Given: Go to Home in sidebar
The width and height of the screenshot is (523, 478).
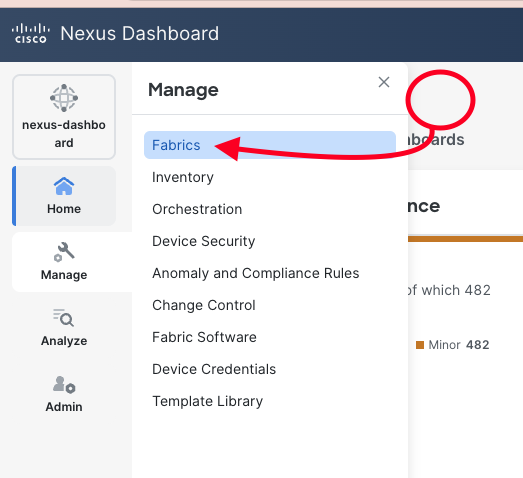Looking at the screenshot, I should [x=64, y=196].
